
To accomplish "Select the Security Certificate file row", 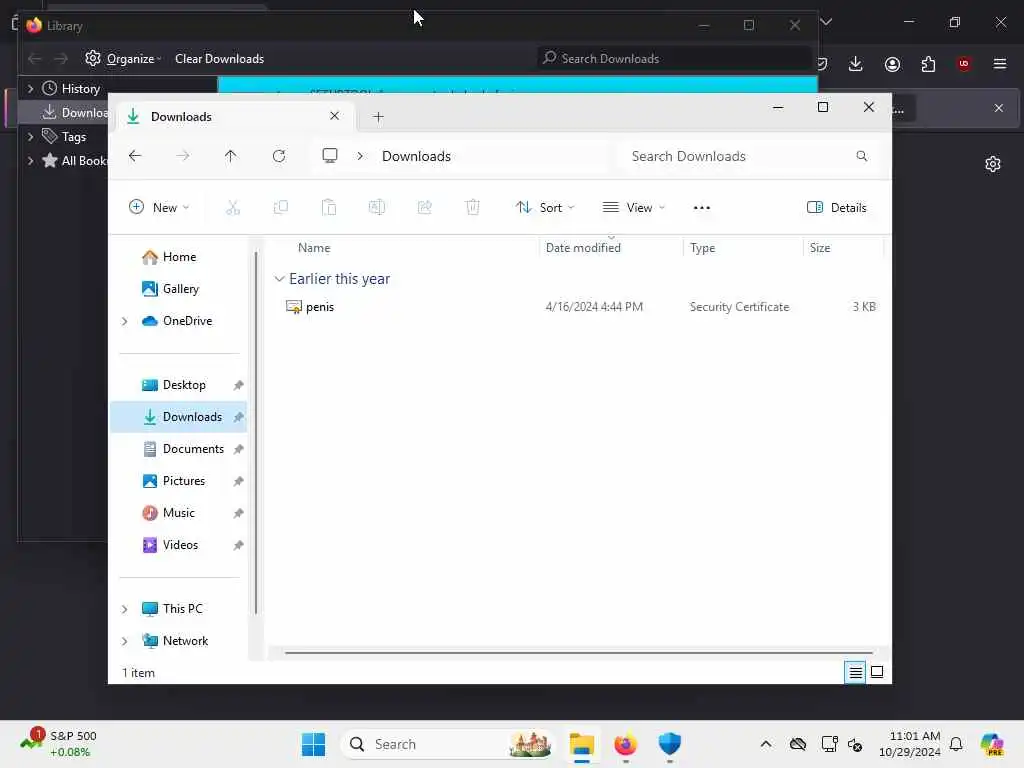I will [x=580, y=307].
